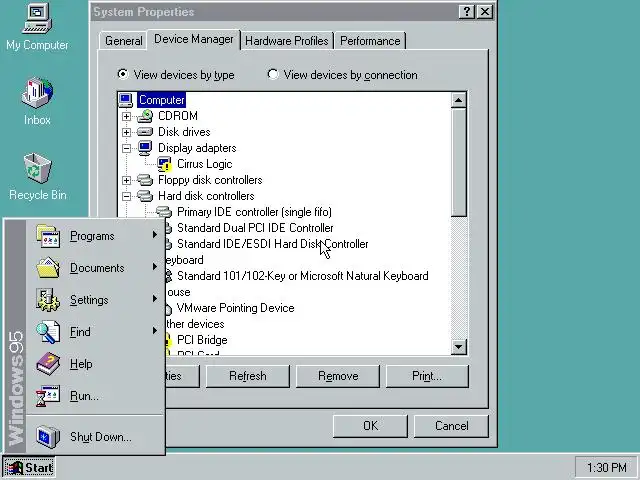
Task: Choose Help from the Start menu
Action: point(96,364)
